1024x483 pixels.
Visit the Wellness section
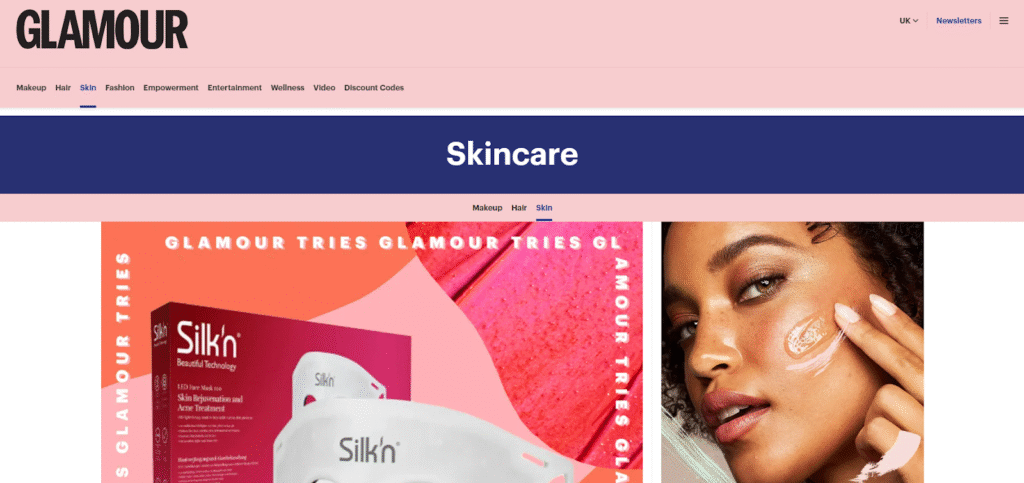click(x=287, y=87)
